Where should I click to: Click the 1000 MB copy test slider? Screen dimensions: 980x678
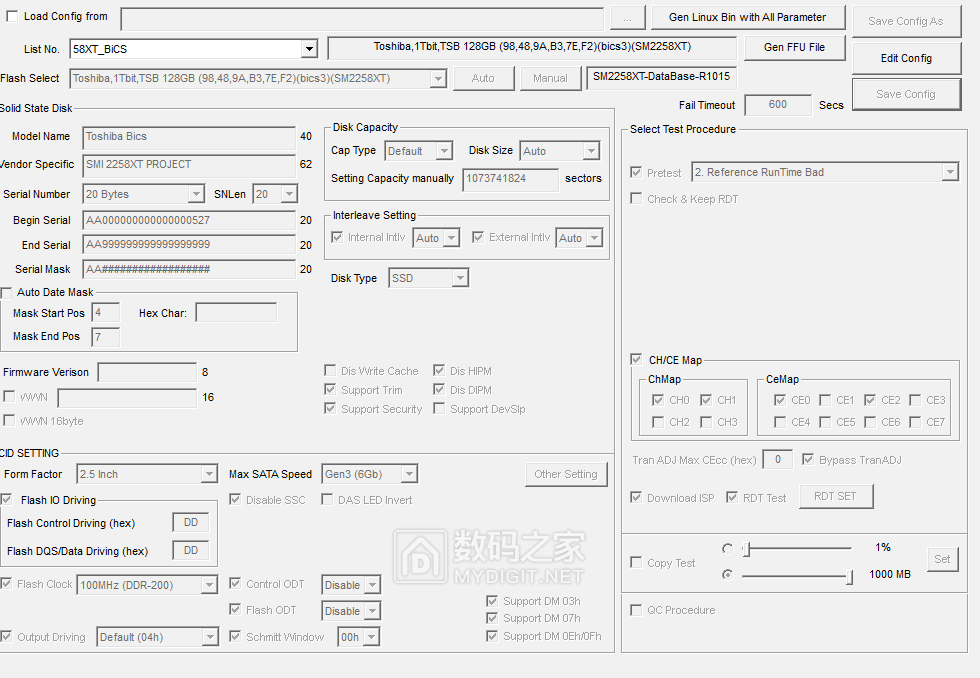point(797,576)
